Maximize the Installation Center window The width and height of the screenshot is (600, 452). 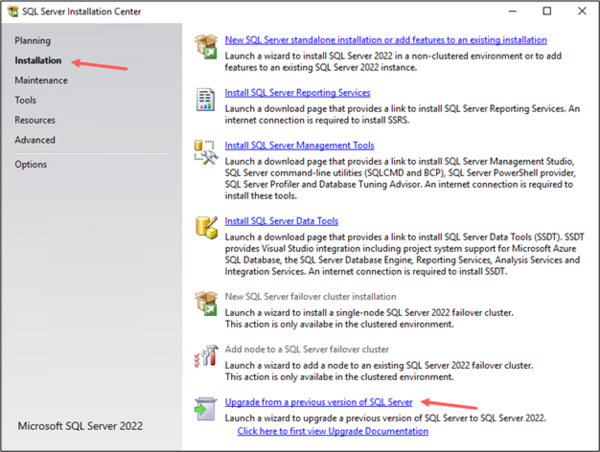547,11
